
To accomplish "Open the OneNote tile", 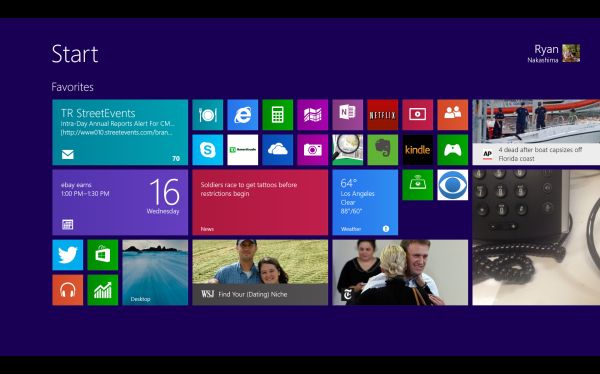I will [x=347, y=115].
